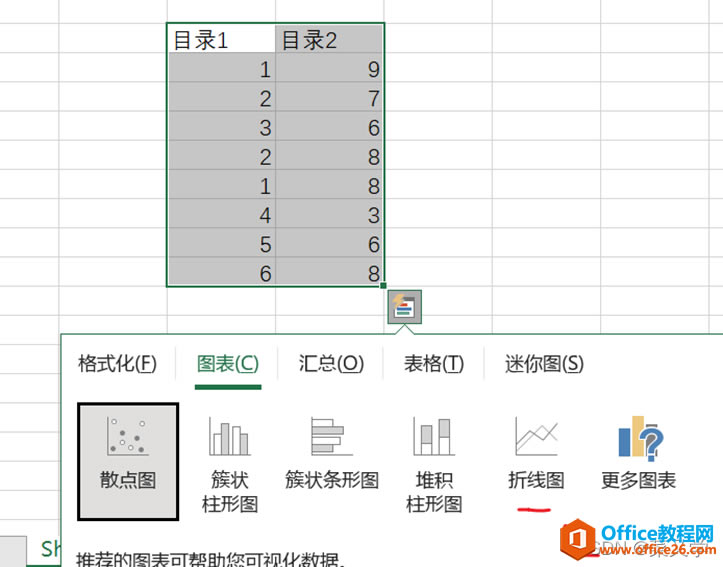Click the 目录2 cell beside 目录1 value 5

point(329,243)
